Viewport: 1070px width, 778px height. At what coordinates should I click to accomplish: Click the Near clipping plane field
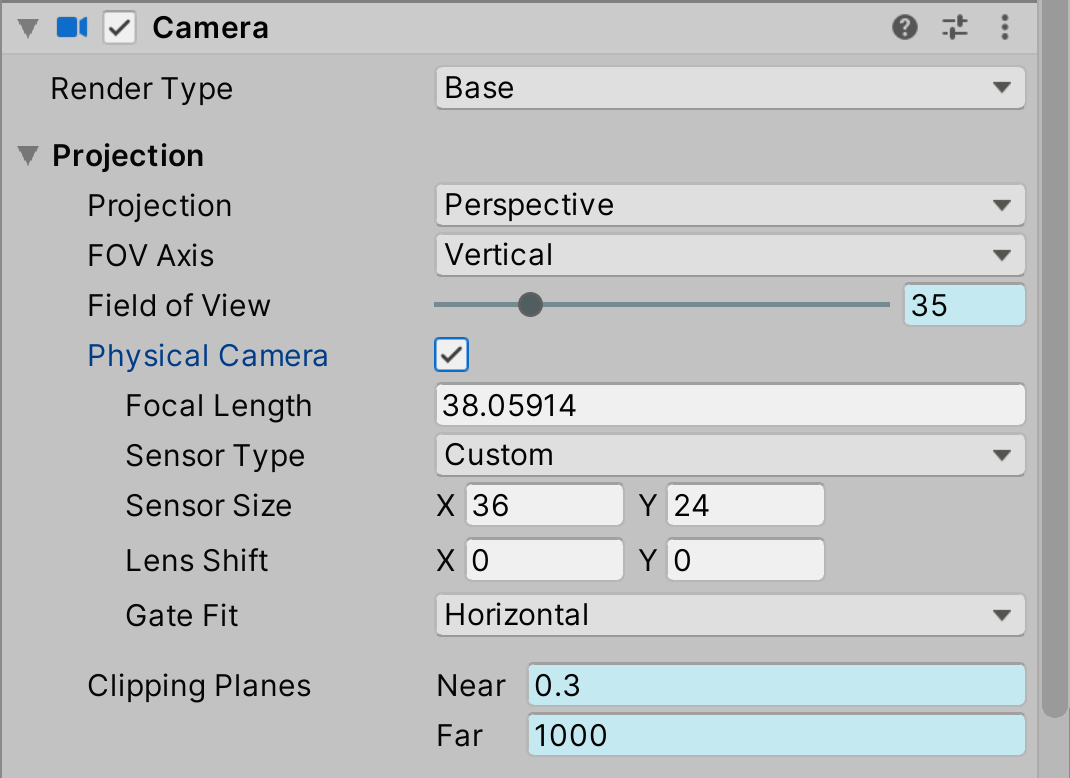point(776,686)
